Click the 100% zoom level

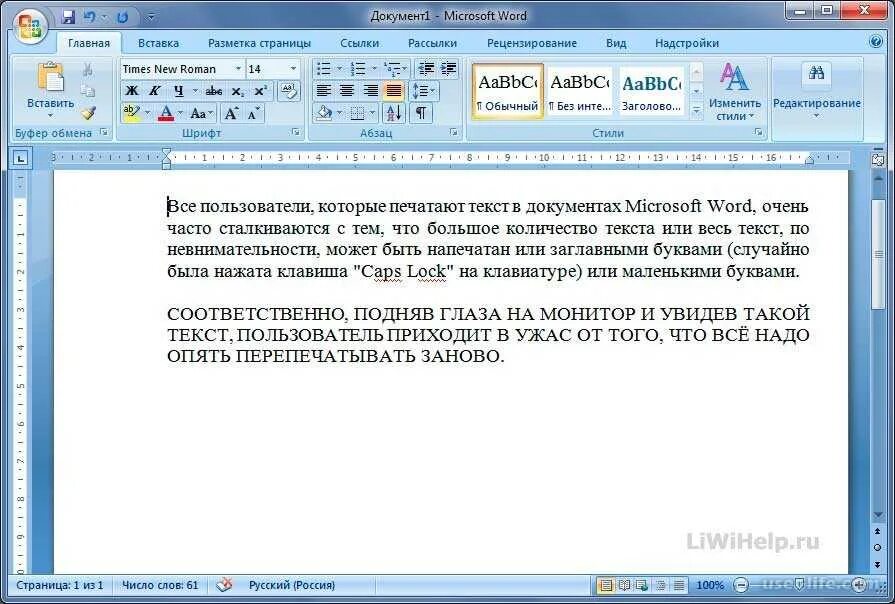pyautogui.click(x=709, y=585)
